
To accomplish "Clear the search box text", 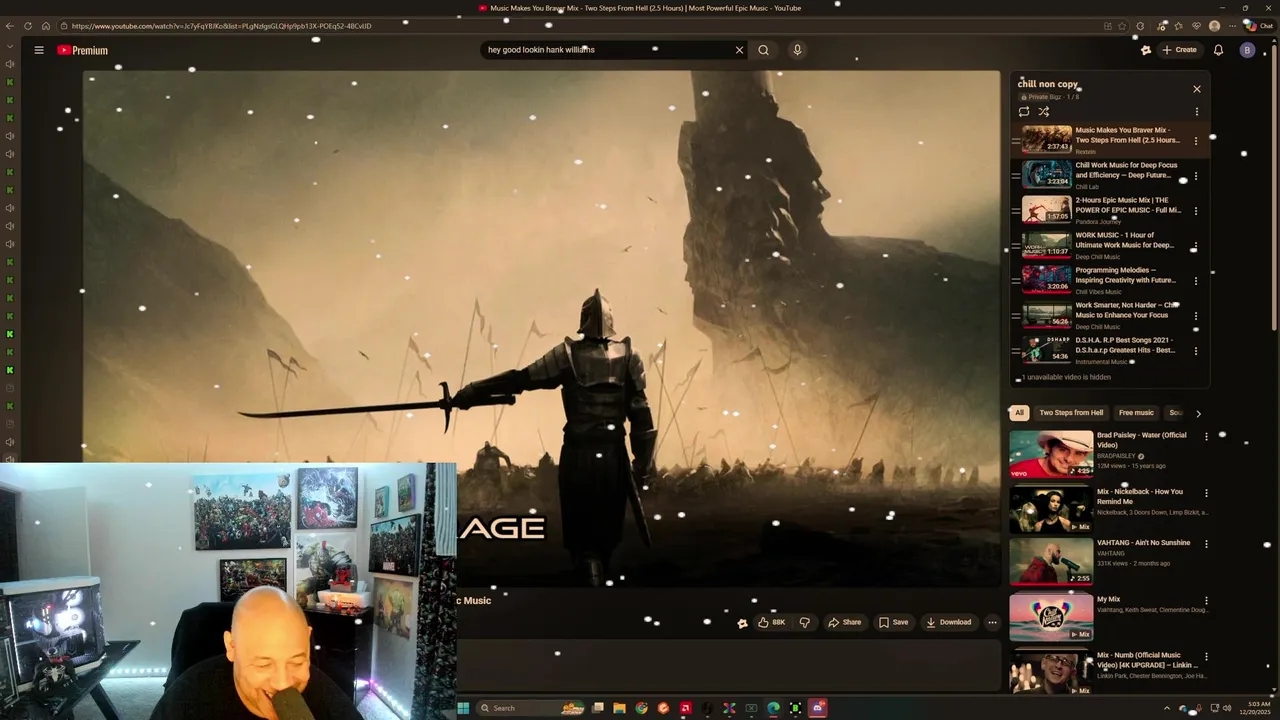I will tap(739, 50).
